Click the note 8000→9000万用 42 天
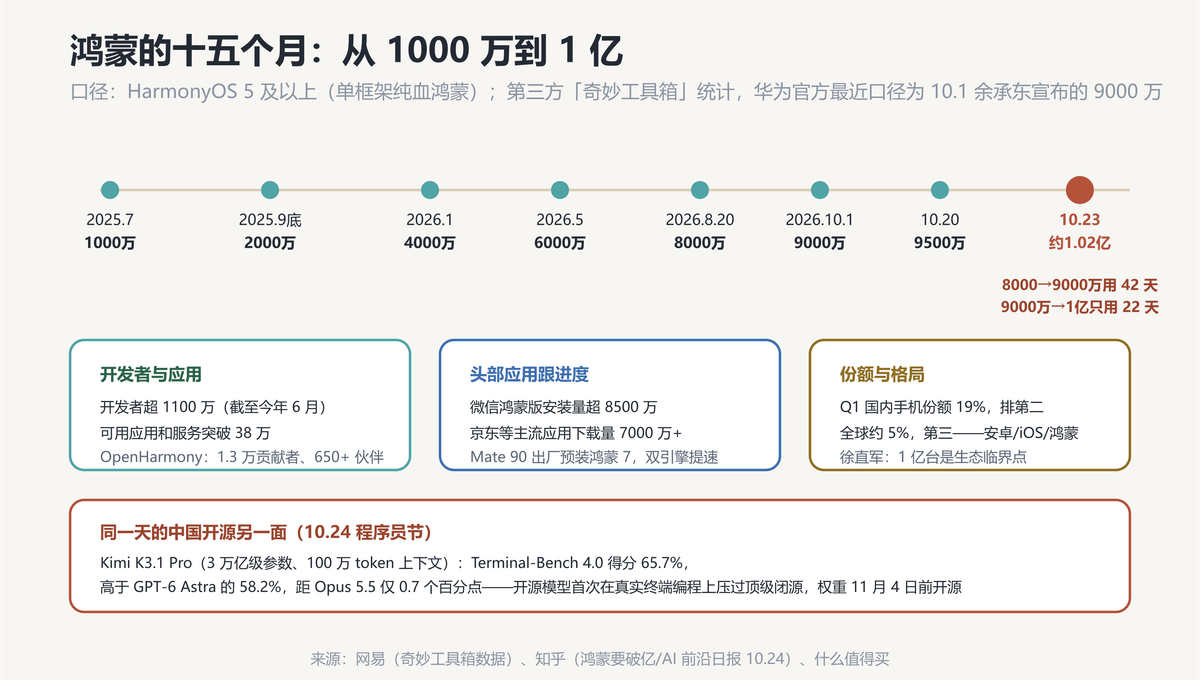Image resolution: width=1200 pixels, height=680 pixels. pyautogui.click(x=1079, y=285)
